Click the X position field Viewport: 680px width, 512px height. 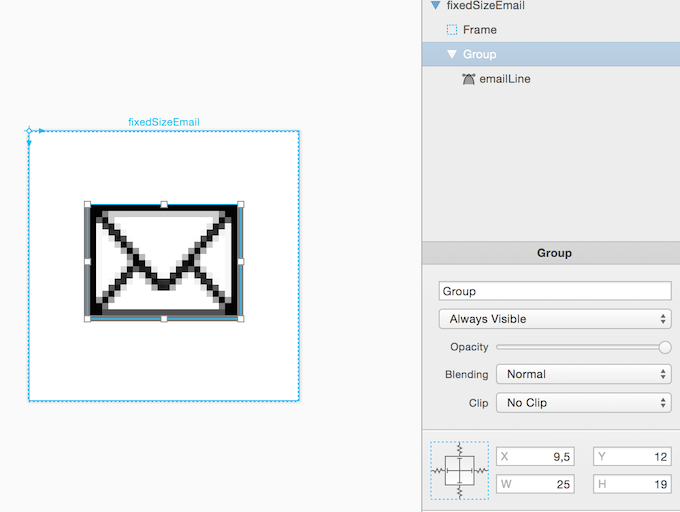pos(535,457)
